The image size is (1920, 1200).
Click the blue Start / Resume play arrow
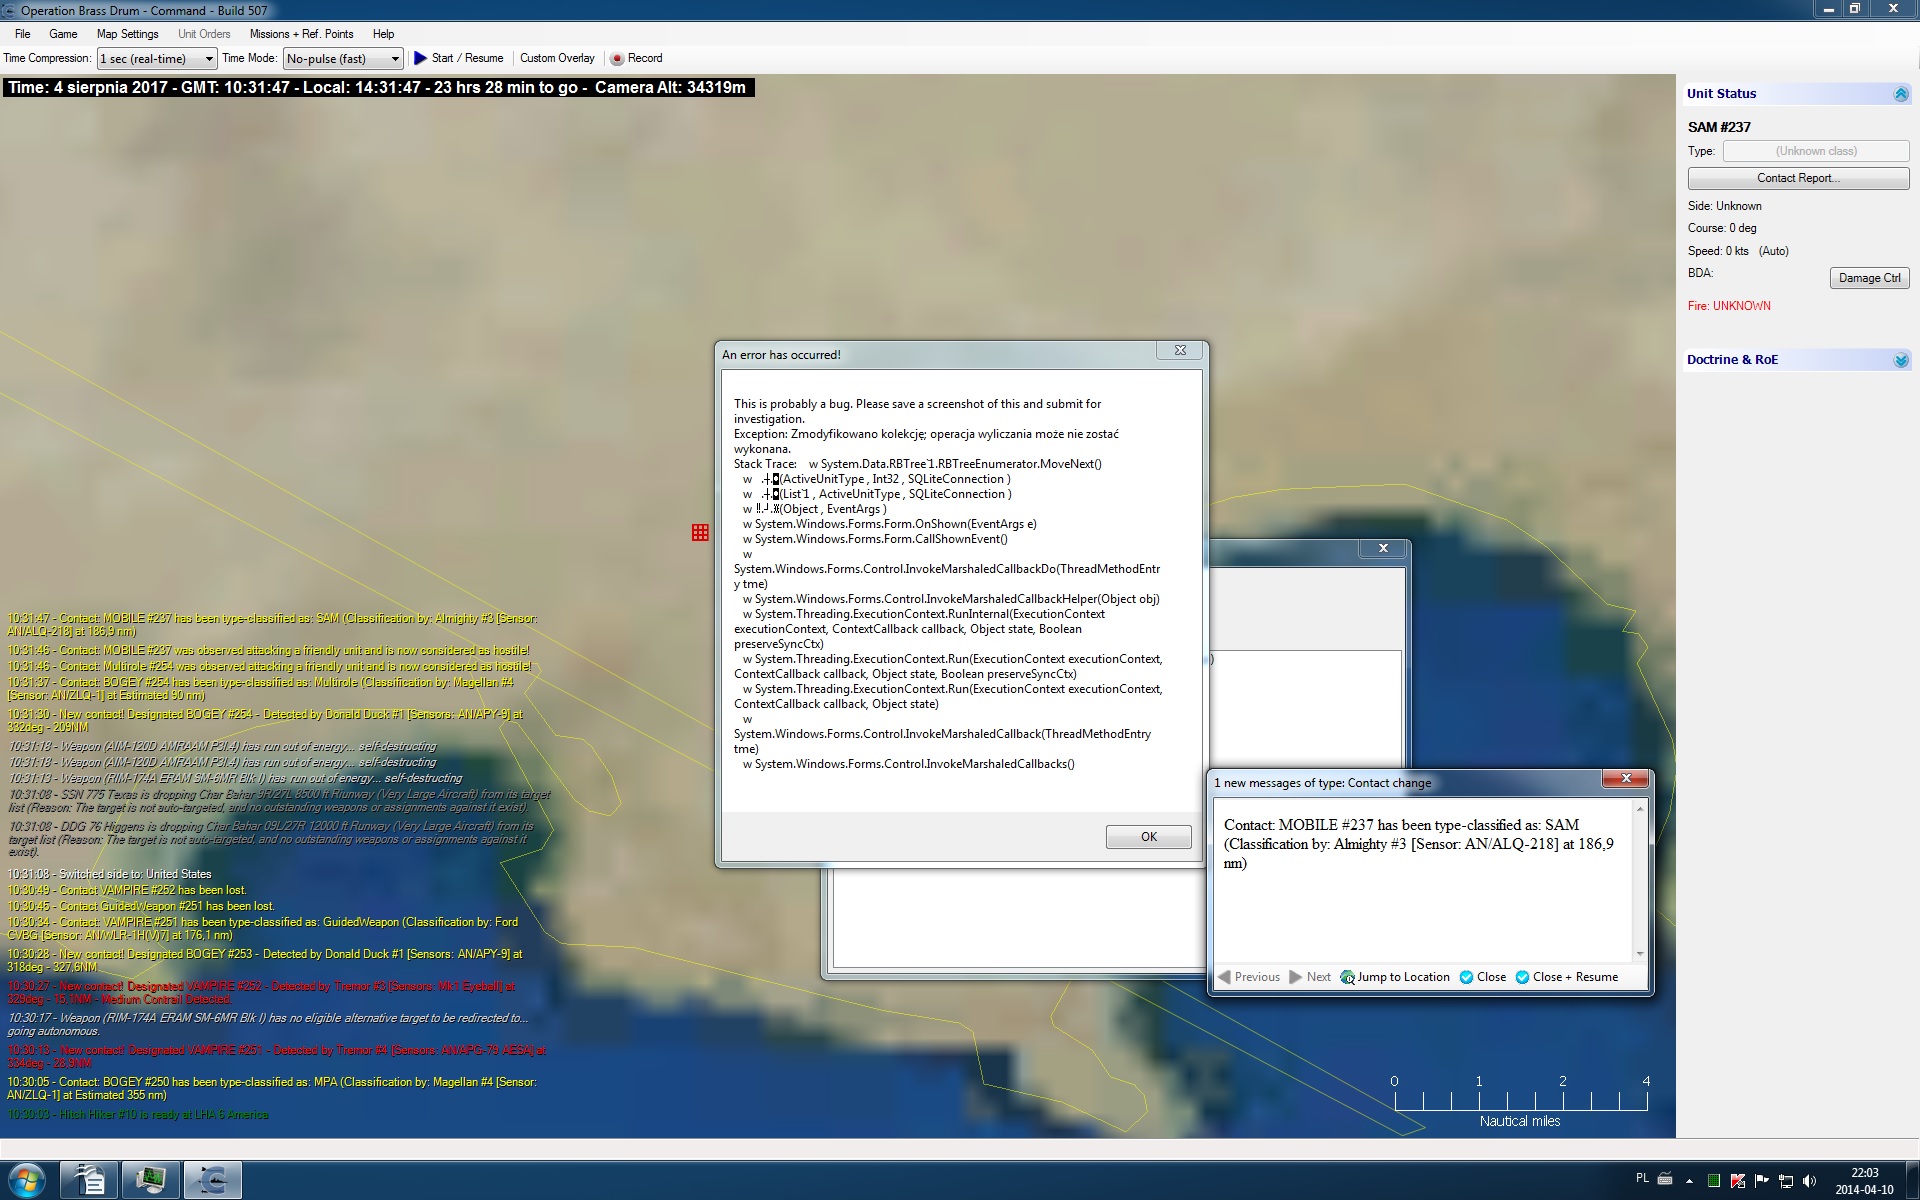[x=420, y=58]
